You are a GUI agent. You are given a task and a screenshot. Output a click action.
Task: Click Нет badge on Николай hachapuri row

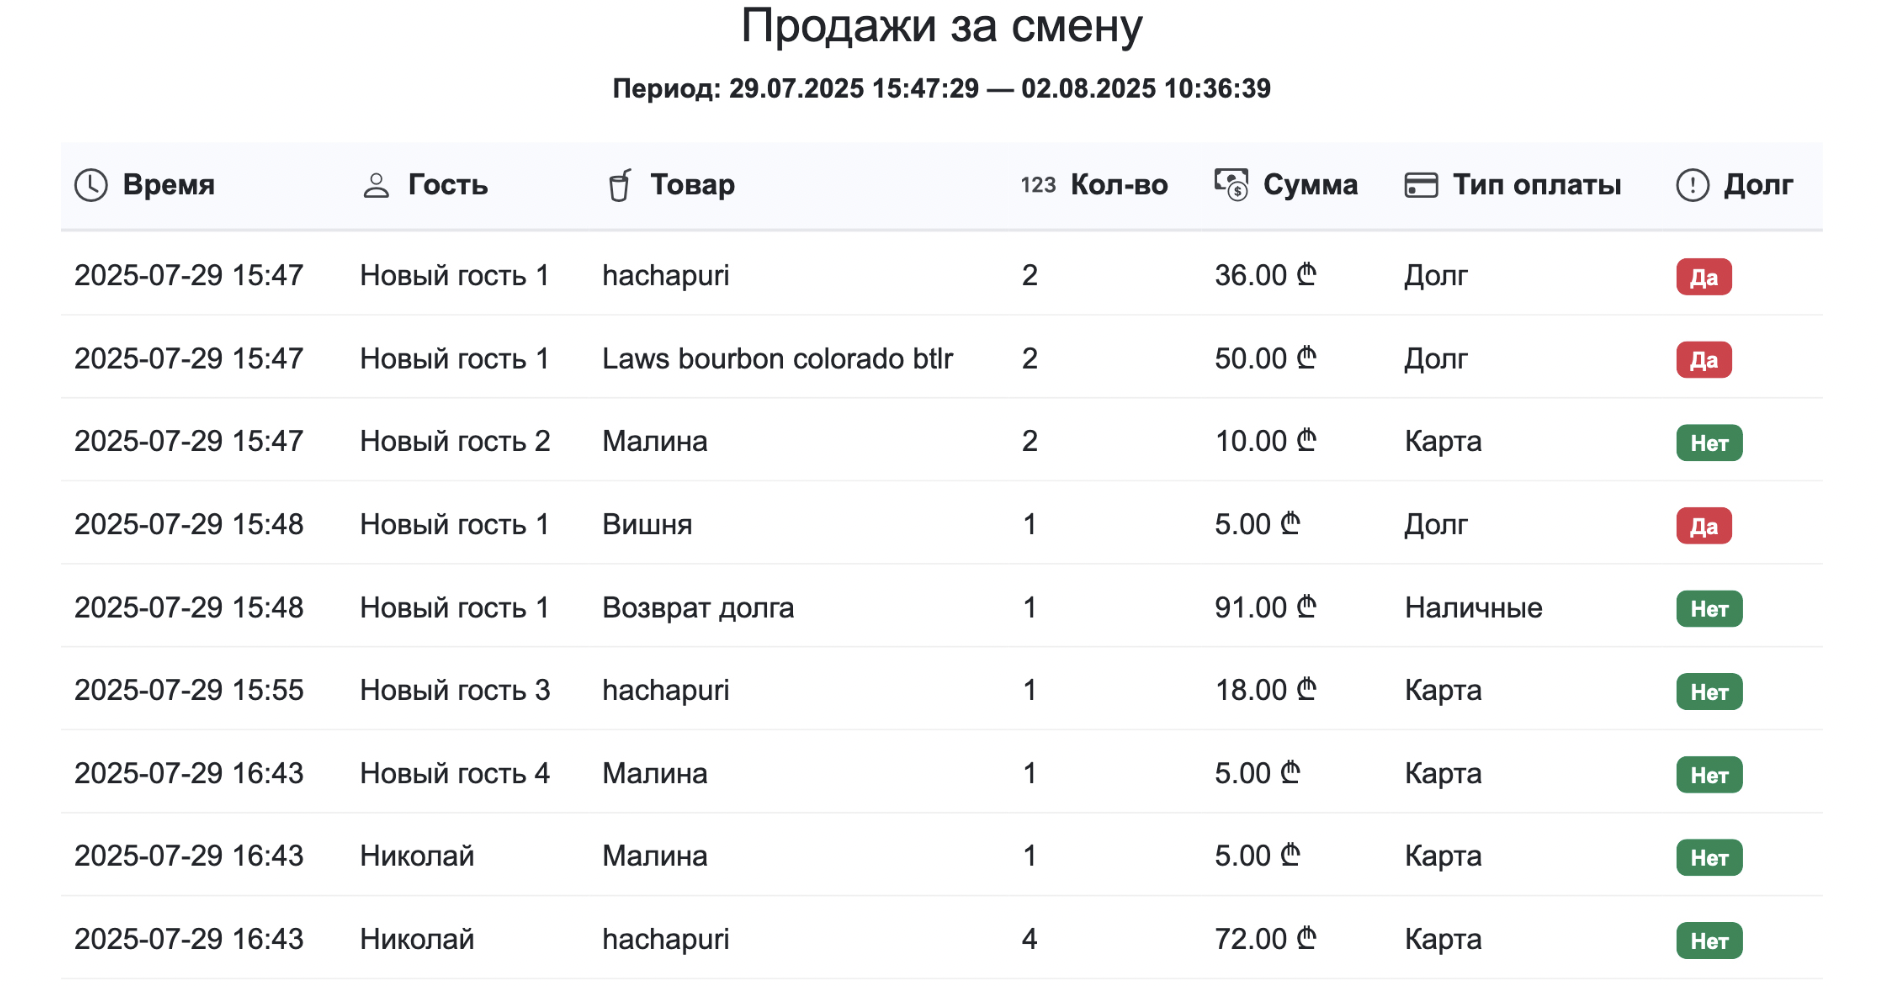1710,939
